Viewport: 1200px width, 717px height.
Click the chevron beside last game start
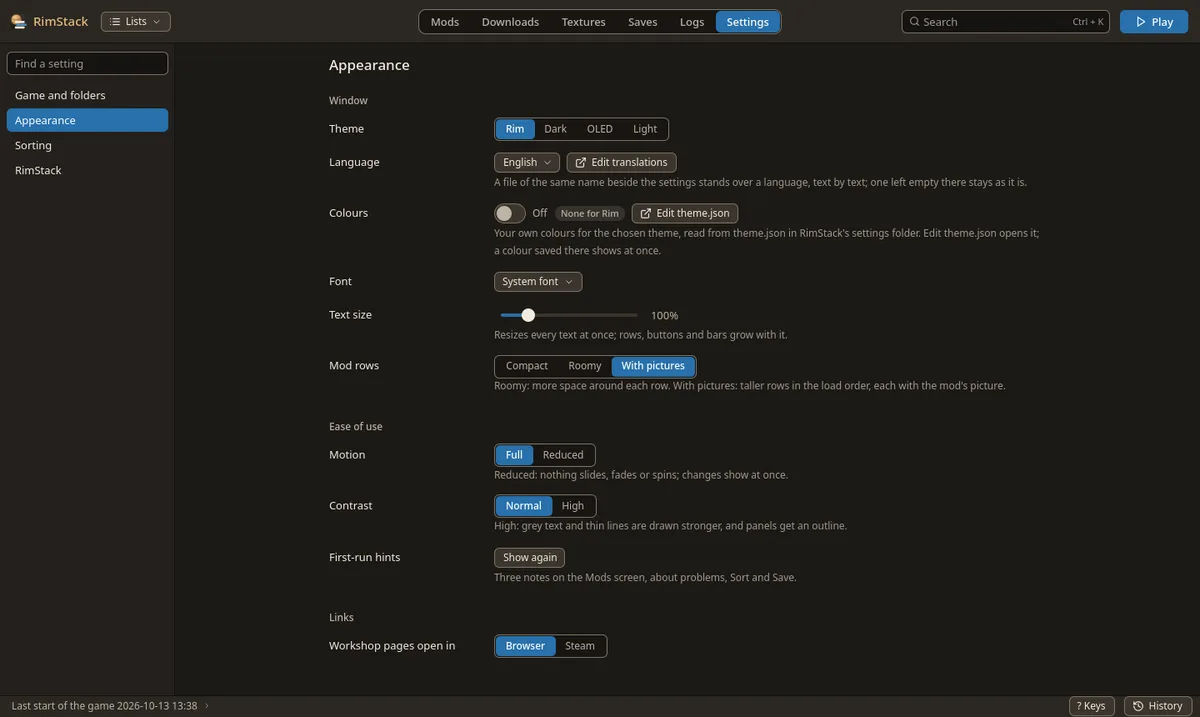[x=207, y=706]
